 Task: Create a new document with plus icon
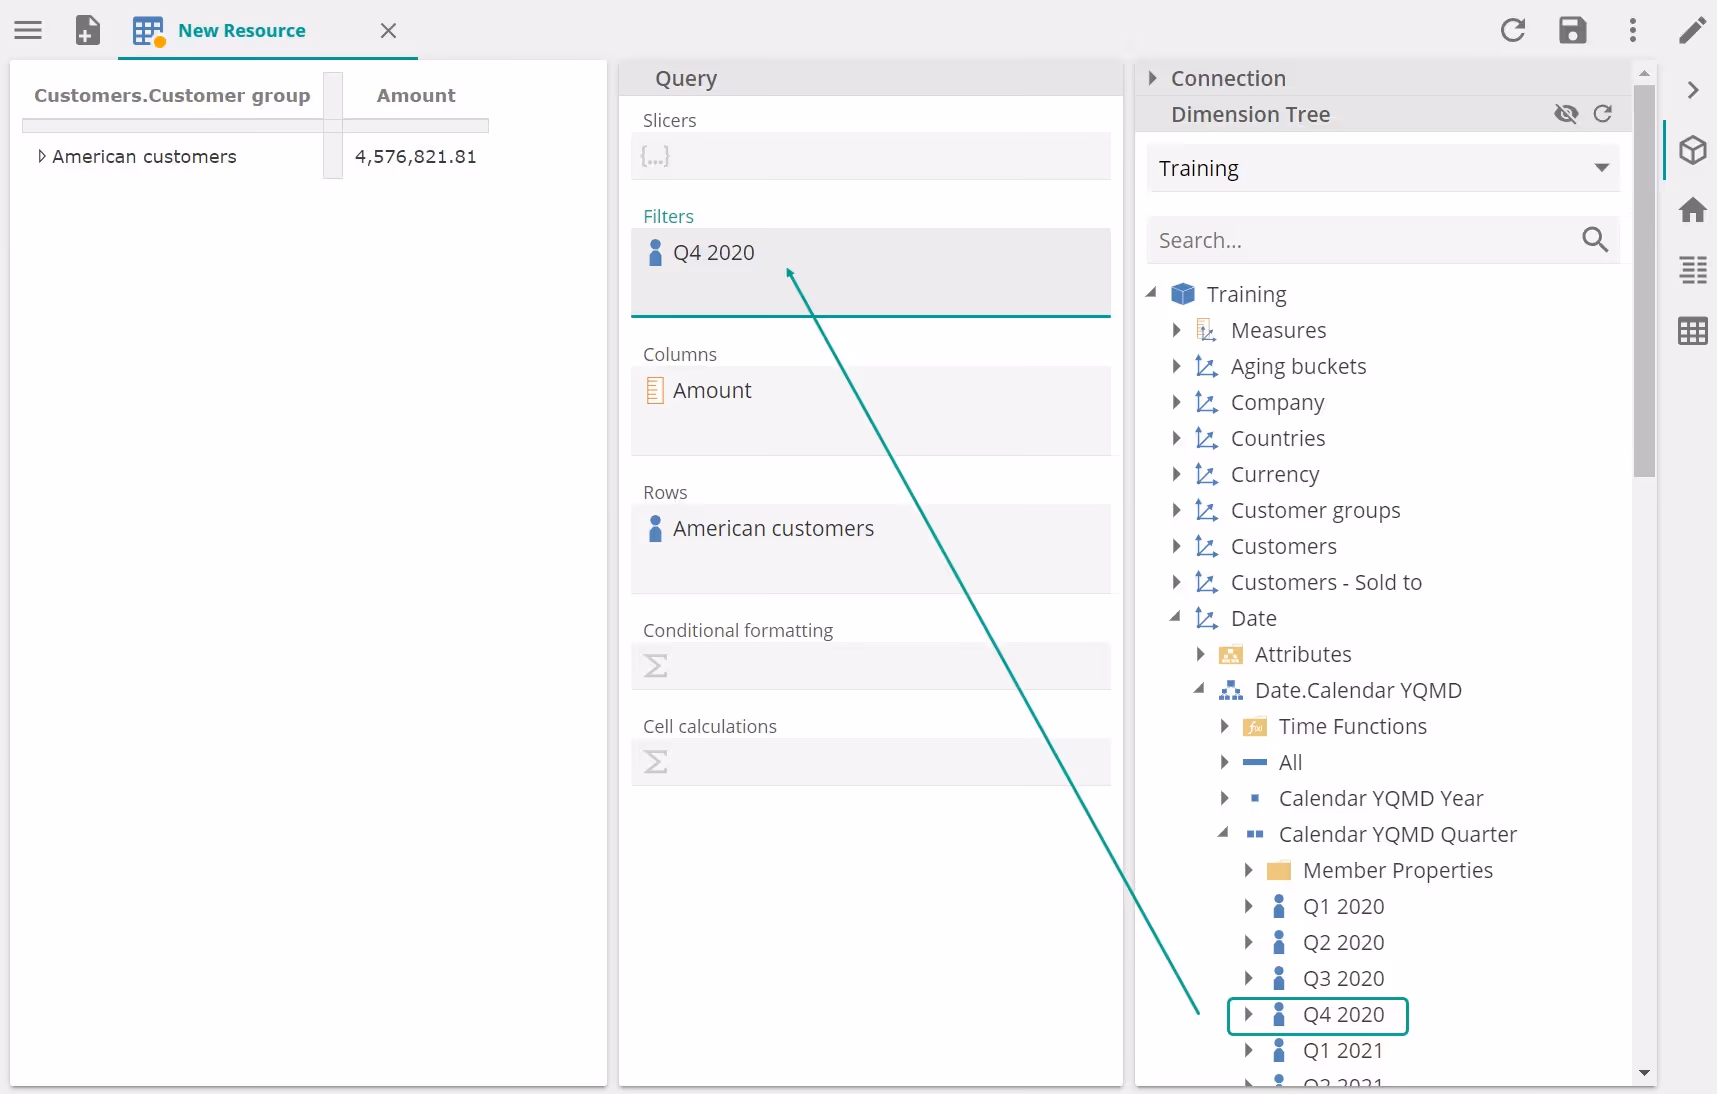(x=88, y=30)
